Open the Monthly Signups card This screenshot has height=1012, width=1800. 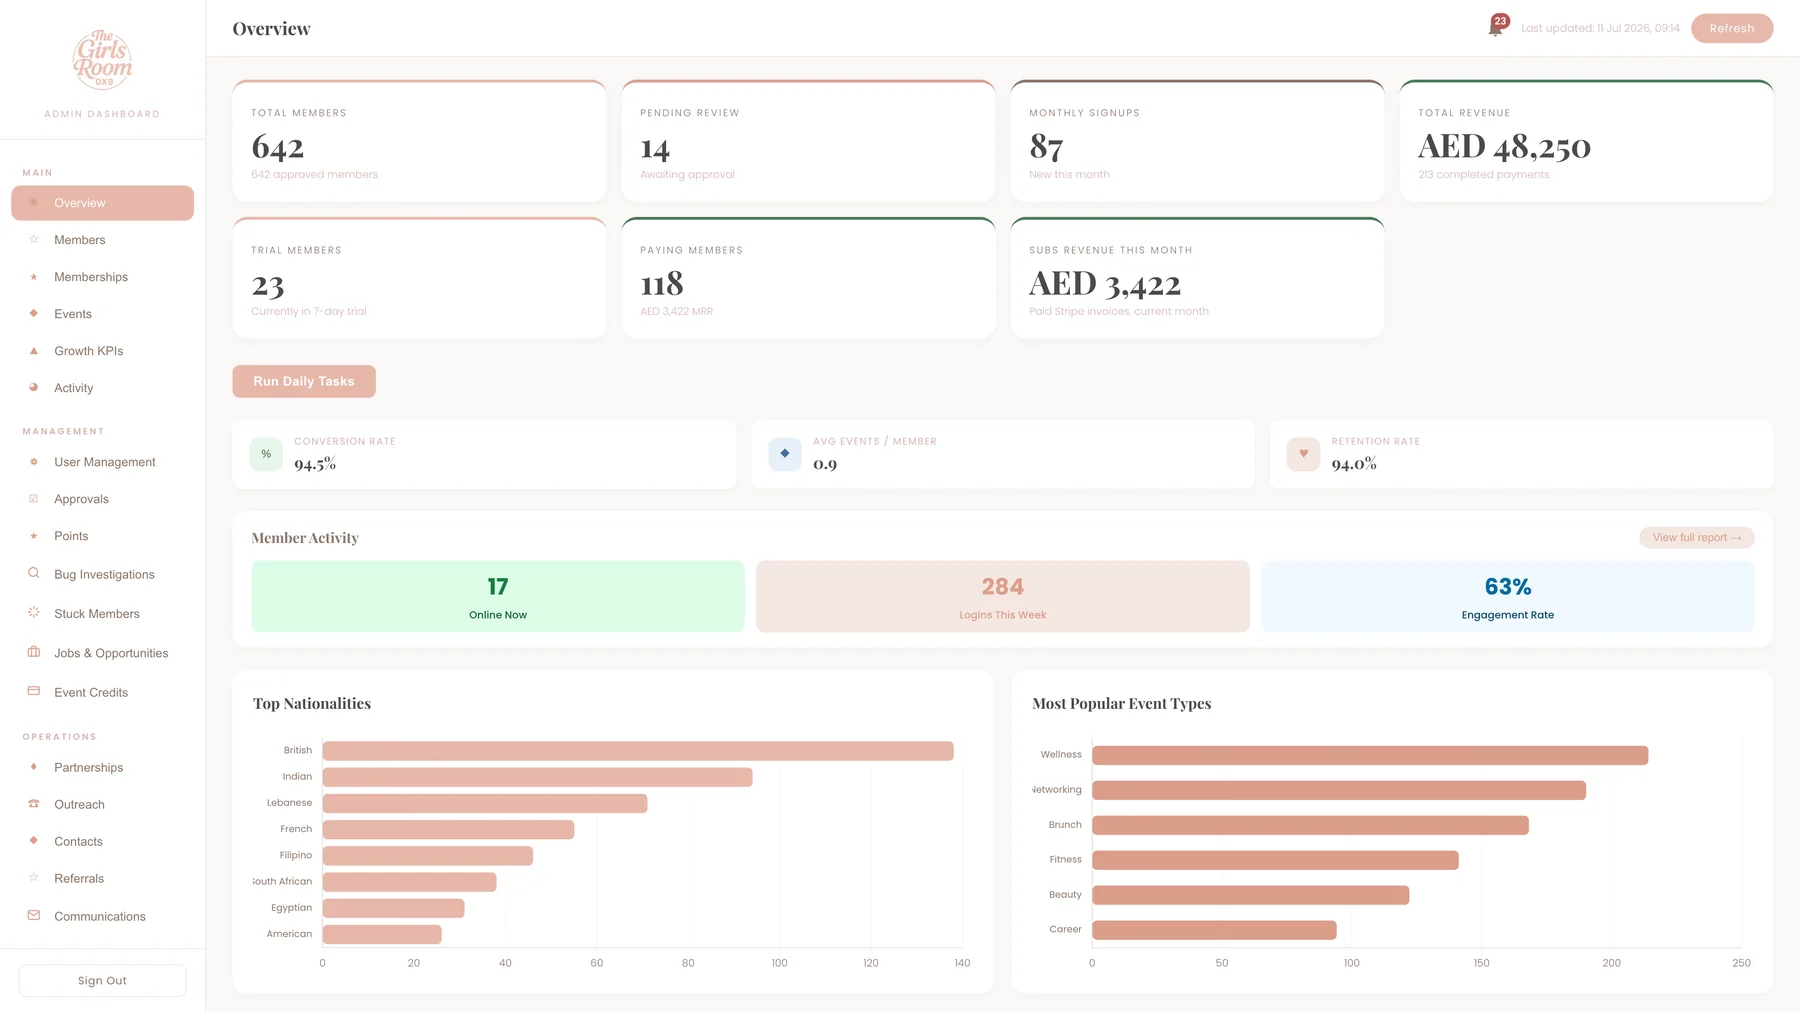tap(1198, 141)
